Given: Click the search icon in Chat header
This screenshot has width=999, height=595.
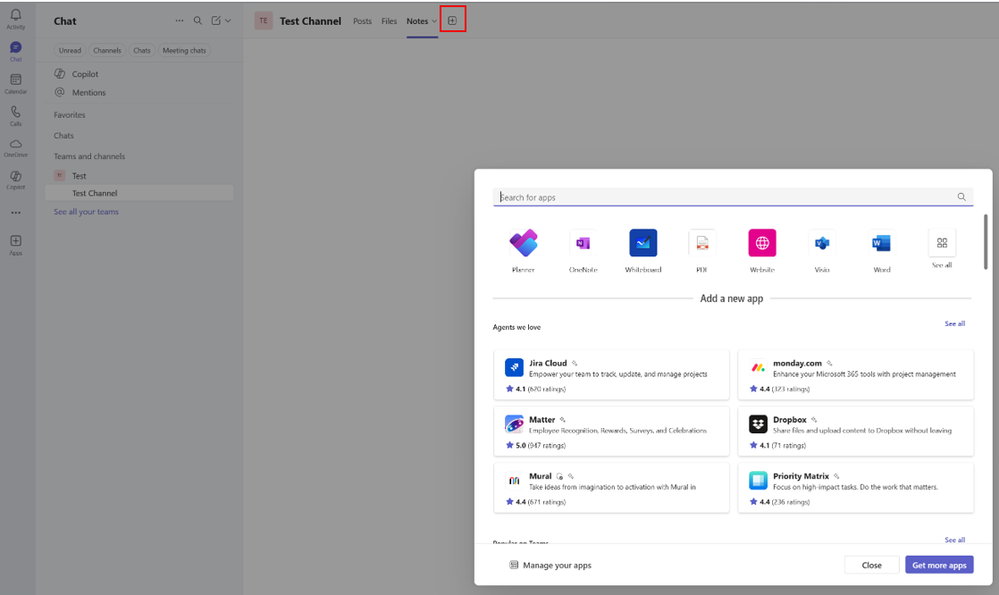Looking at the screenshot, I should pyautogui.click(x=198, y=20).
